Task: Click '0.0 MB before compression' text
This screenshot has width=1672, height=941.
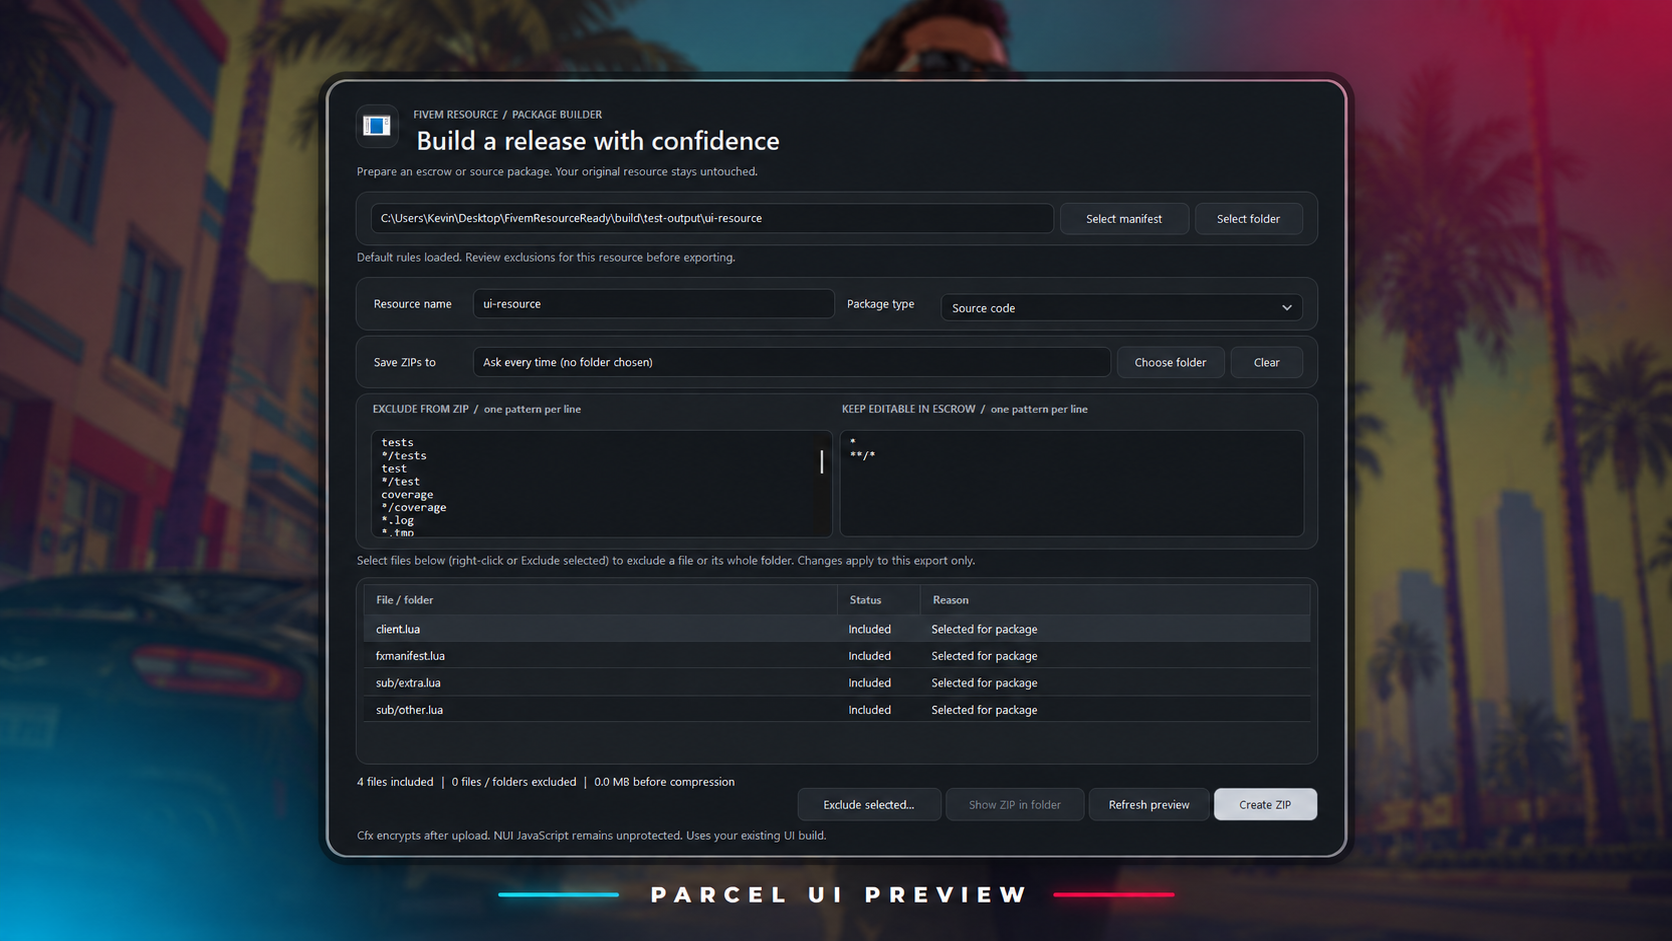Action: click(664, 782)
